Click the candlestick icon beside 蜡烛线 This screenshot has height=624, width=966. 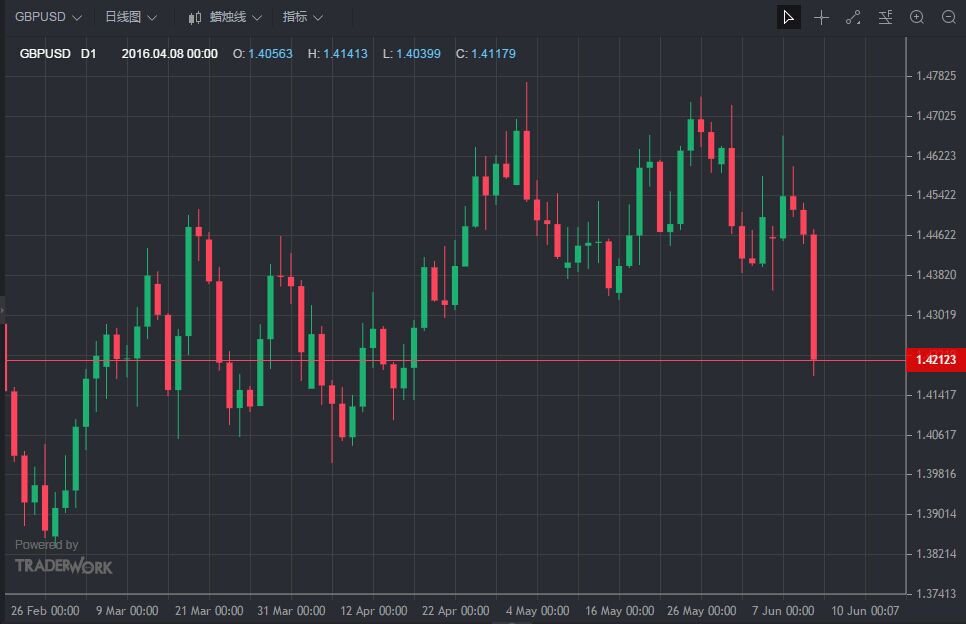pyautogui.click(x=194, y=18)
